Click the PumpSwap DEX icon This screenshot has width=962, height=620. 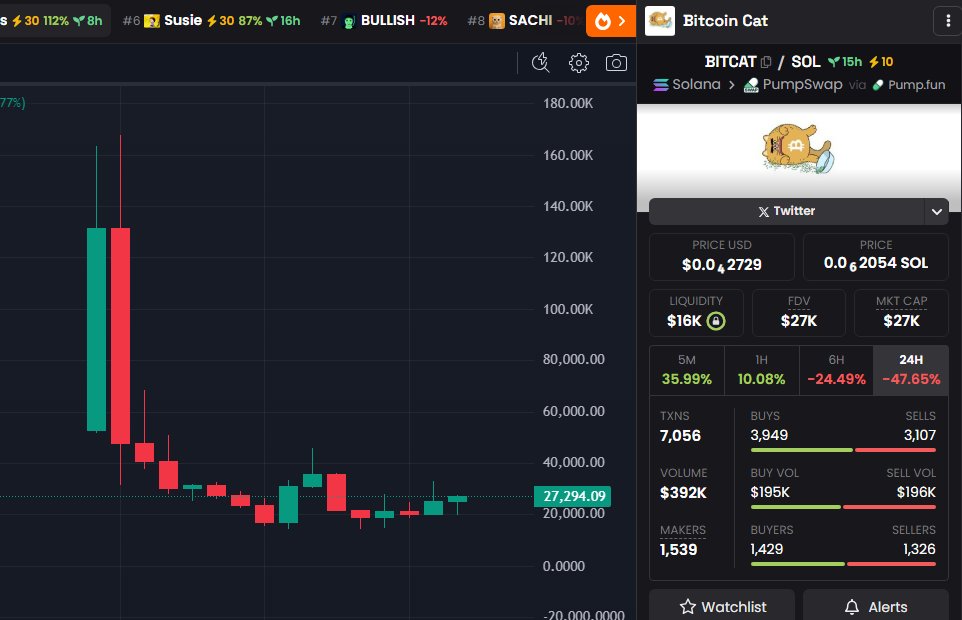tap(751, 85)
